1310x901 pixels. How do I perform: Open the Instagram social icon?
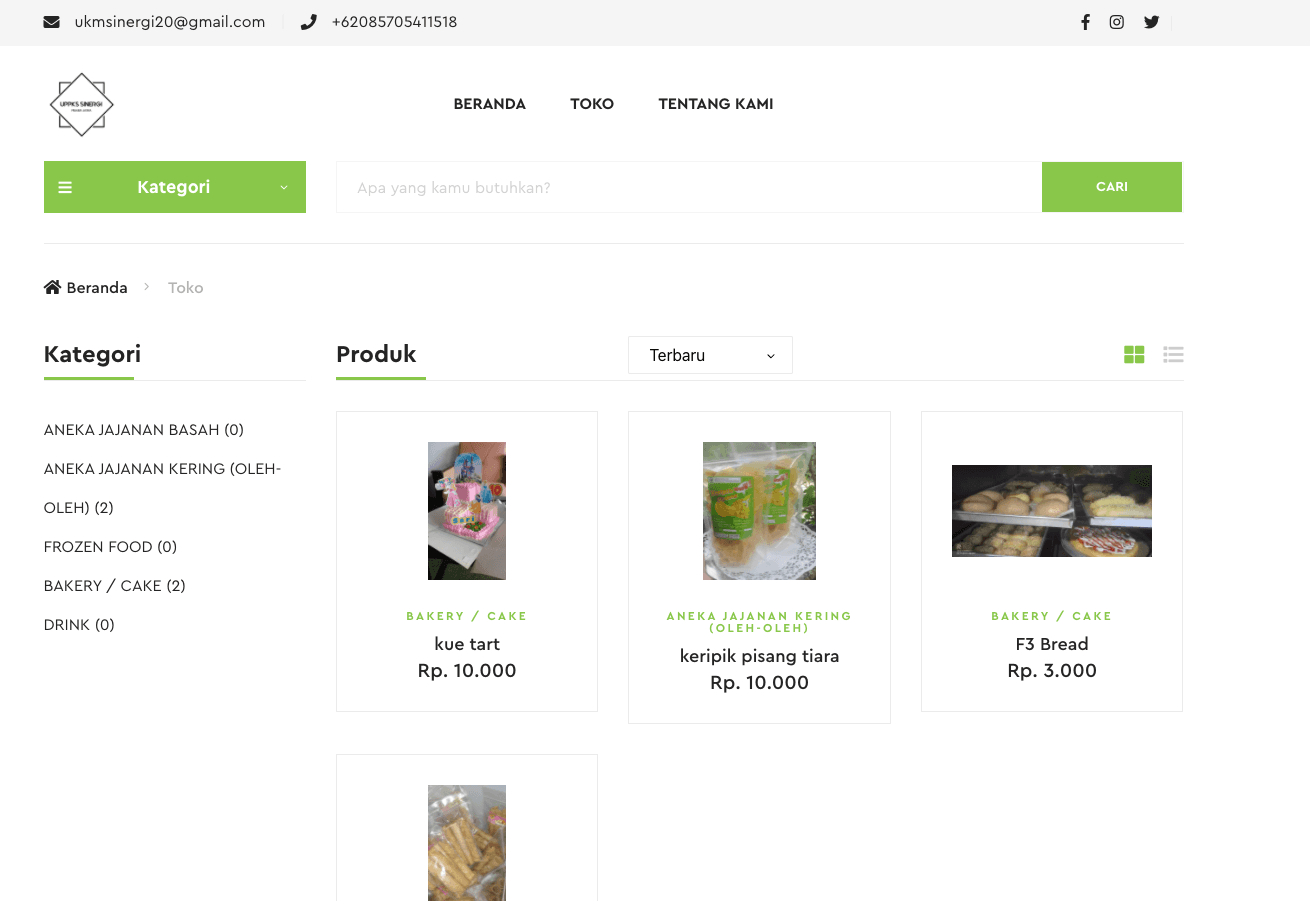point(1117,22)
